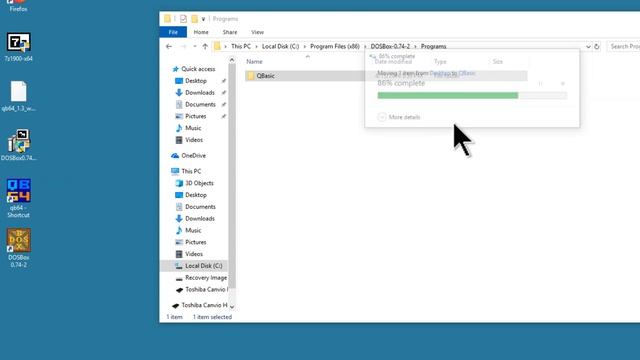Open the Home ribbon tab
Viewport: 640px width, 360px height.
pos(201,32)
